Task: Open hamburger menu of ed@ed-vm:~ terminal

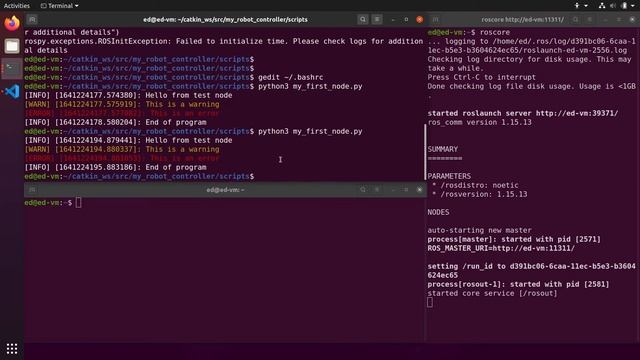Action: [x=377, y=189]
